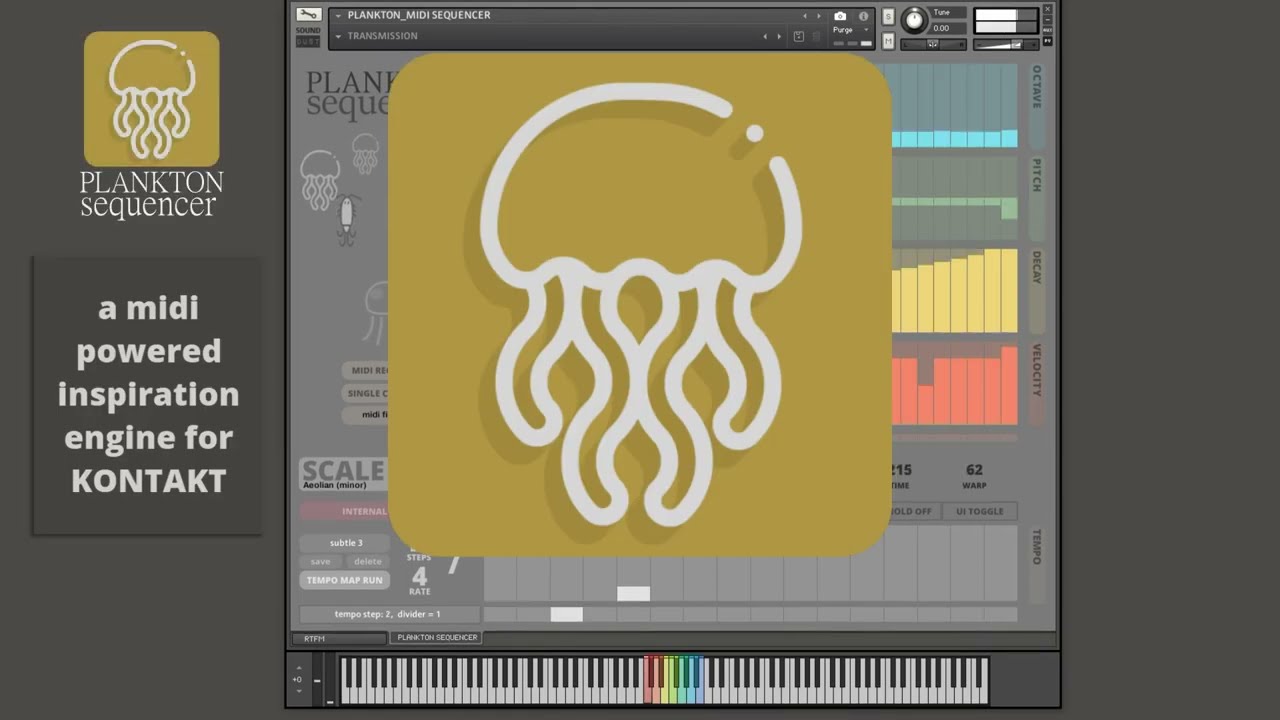Load next instrument with right arrow
Image resolution: width=1280 pixels, height=720 pixels.
point(819,16)
